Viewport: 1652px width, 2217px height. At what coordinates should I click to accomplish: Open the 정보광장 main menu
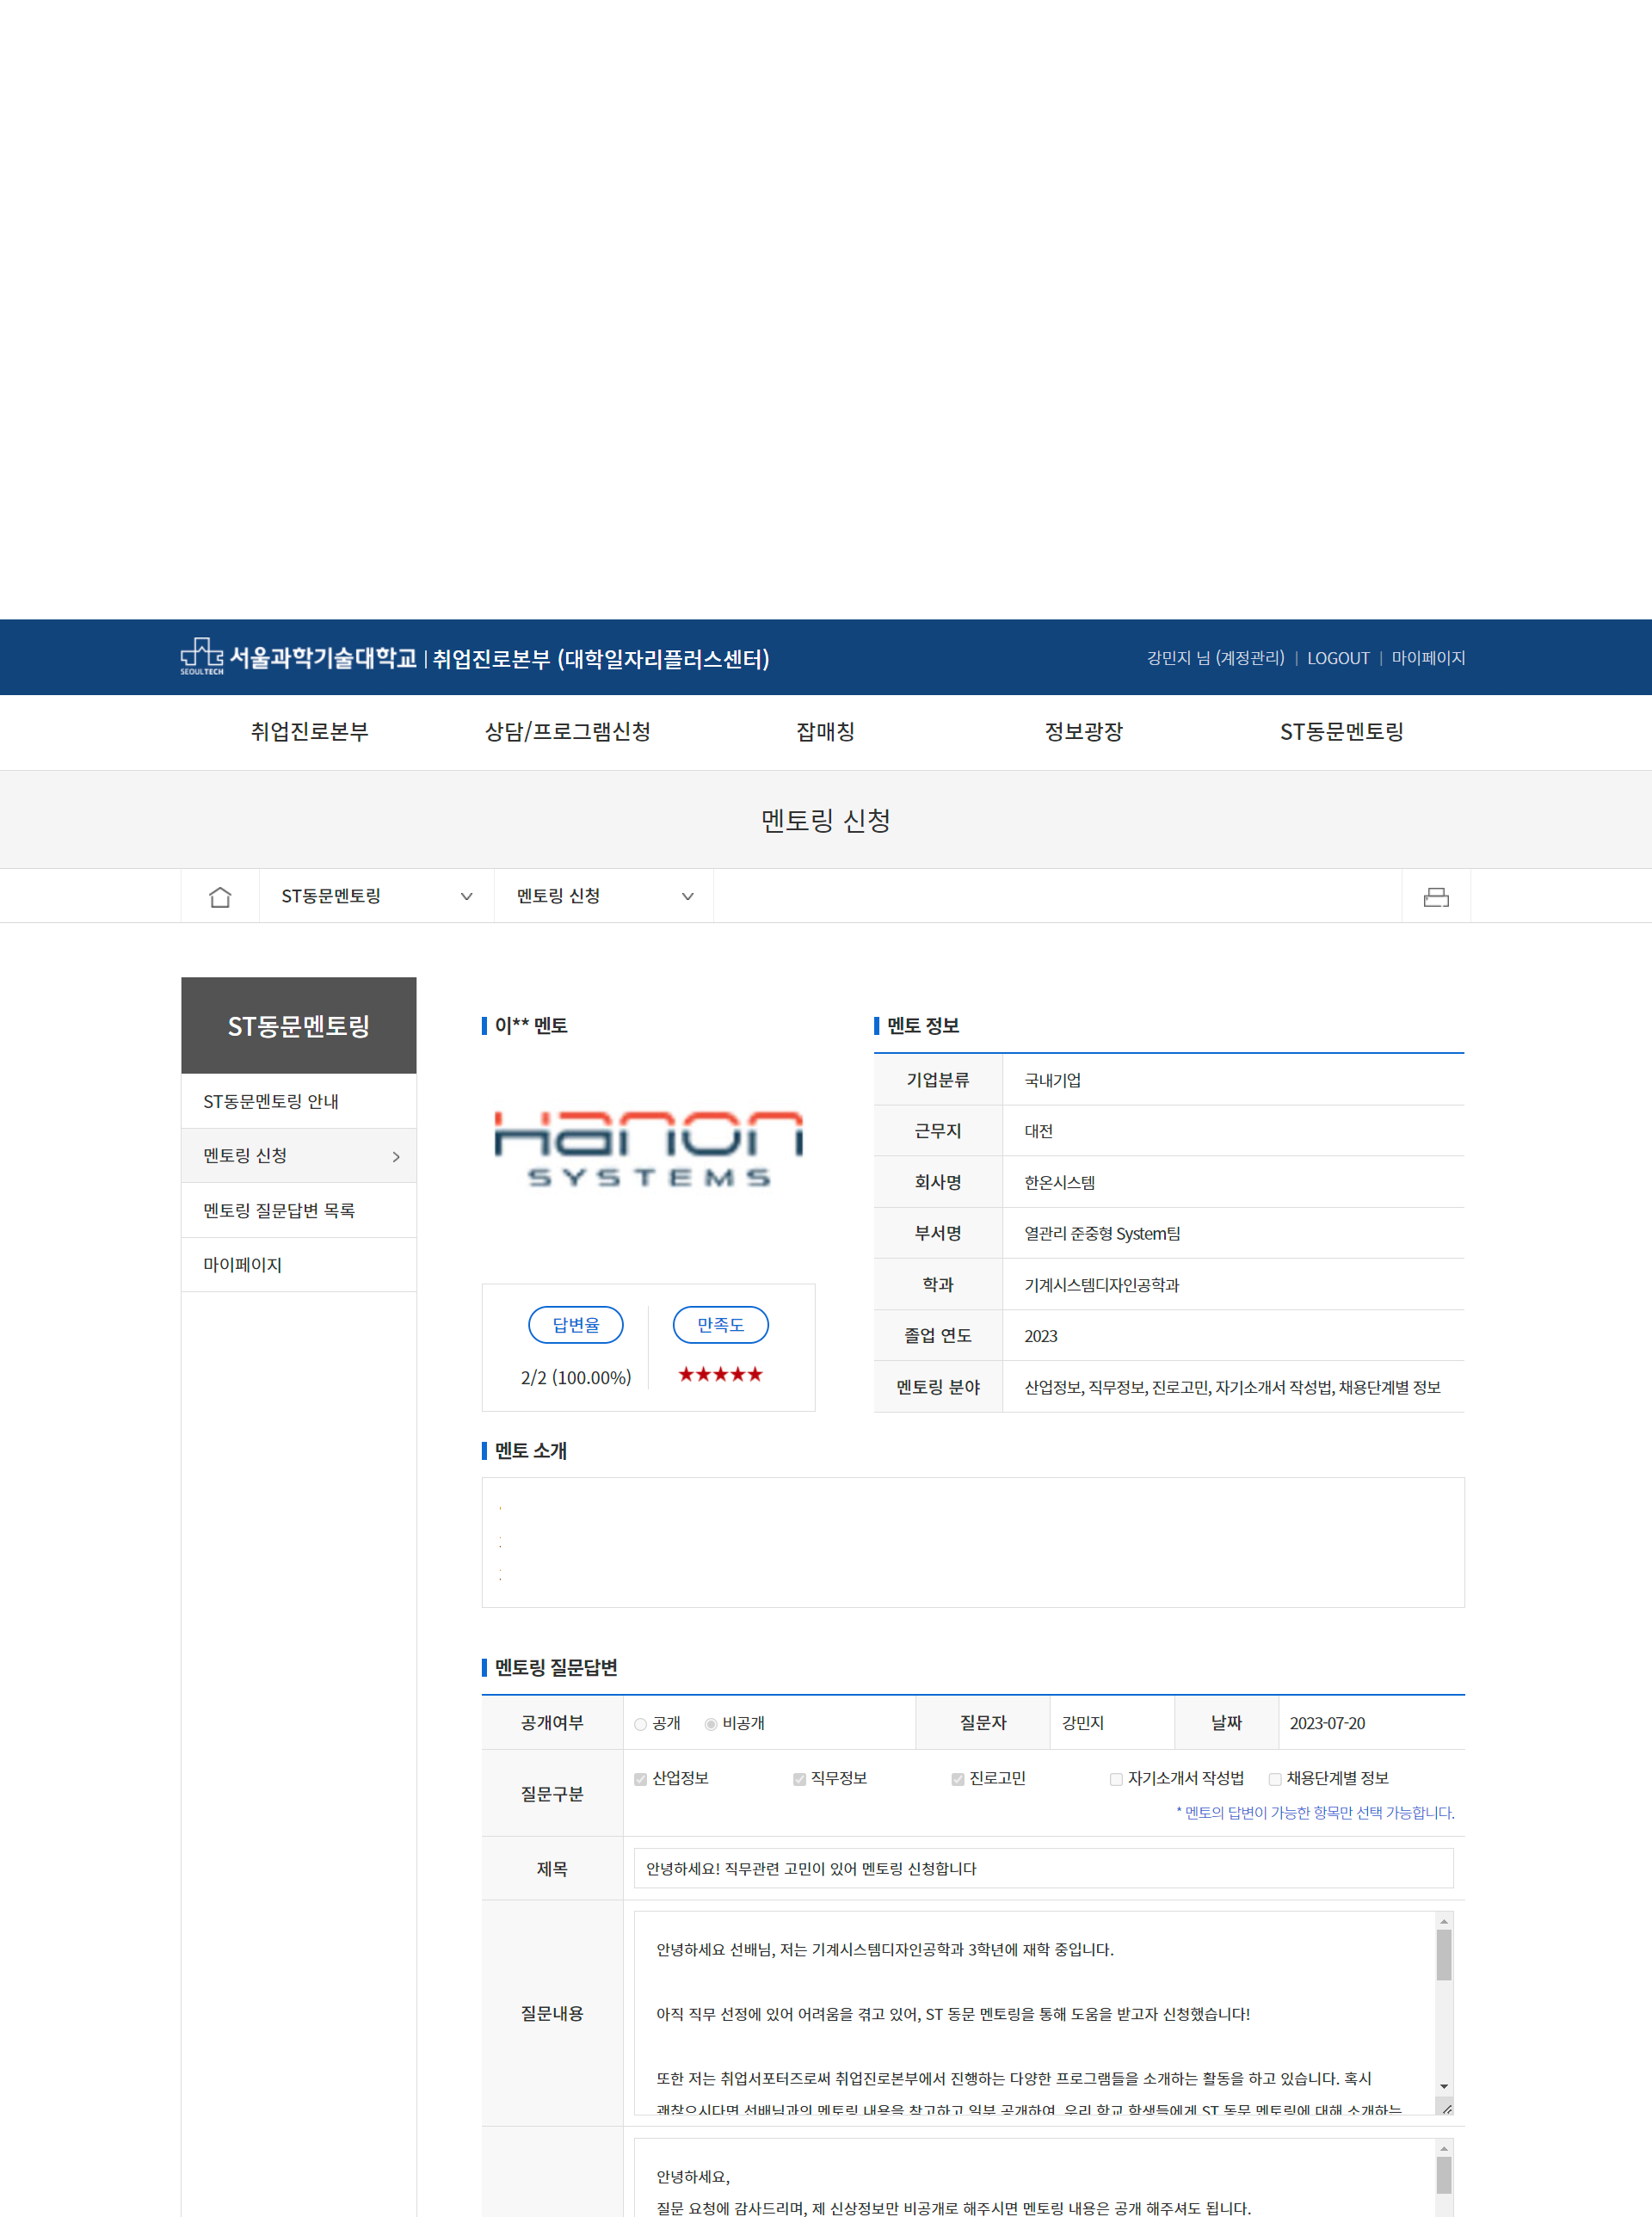coord(1084,732)
